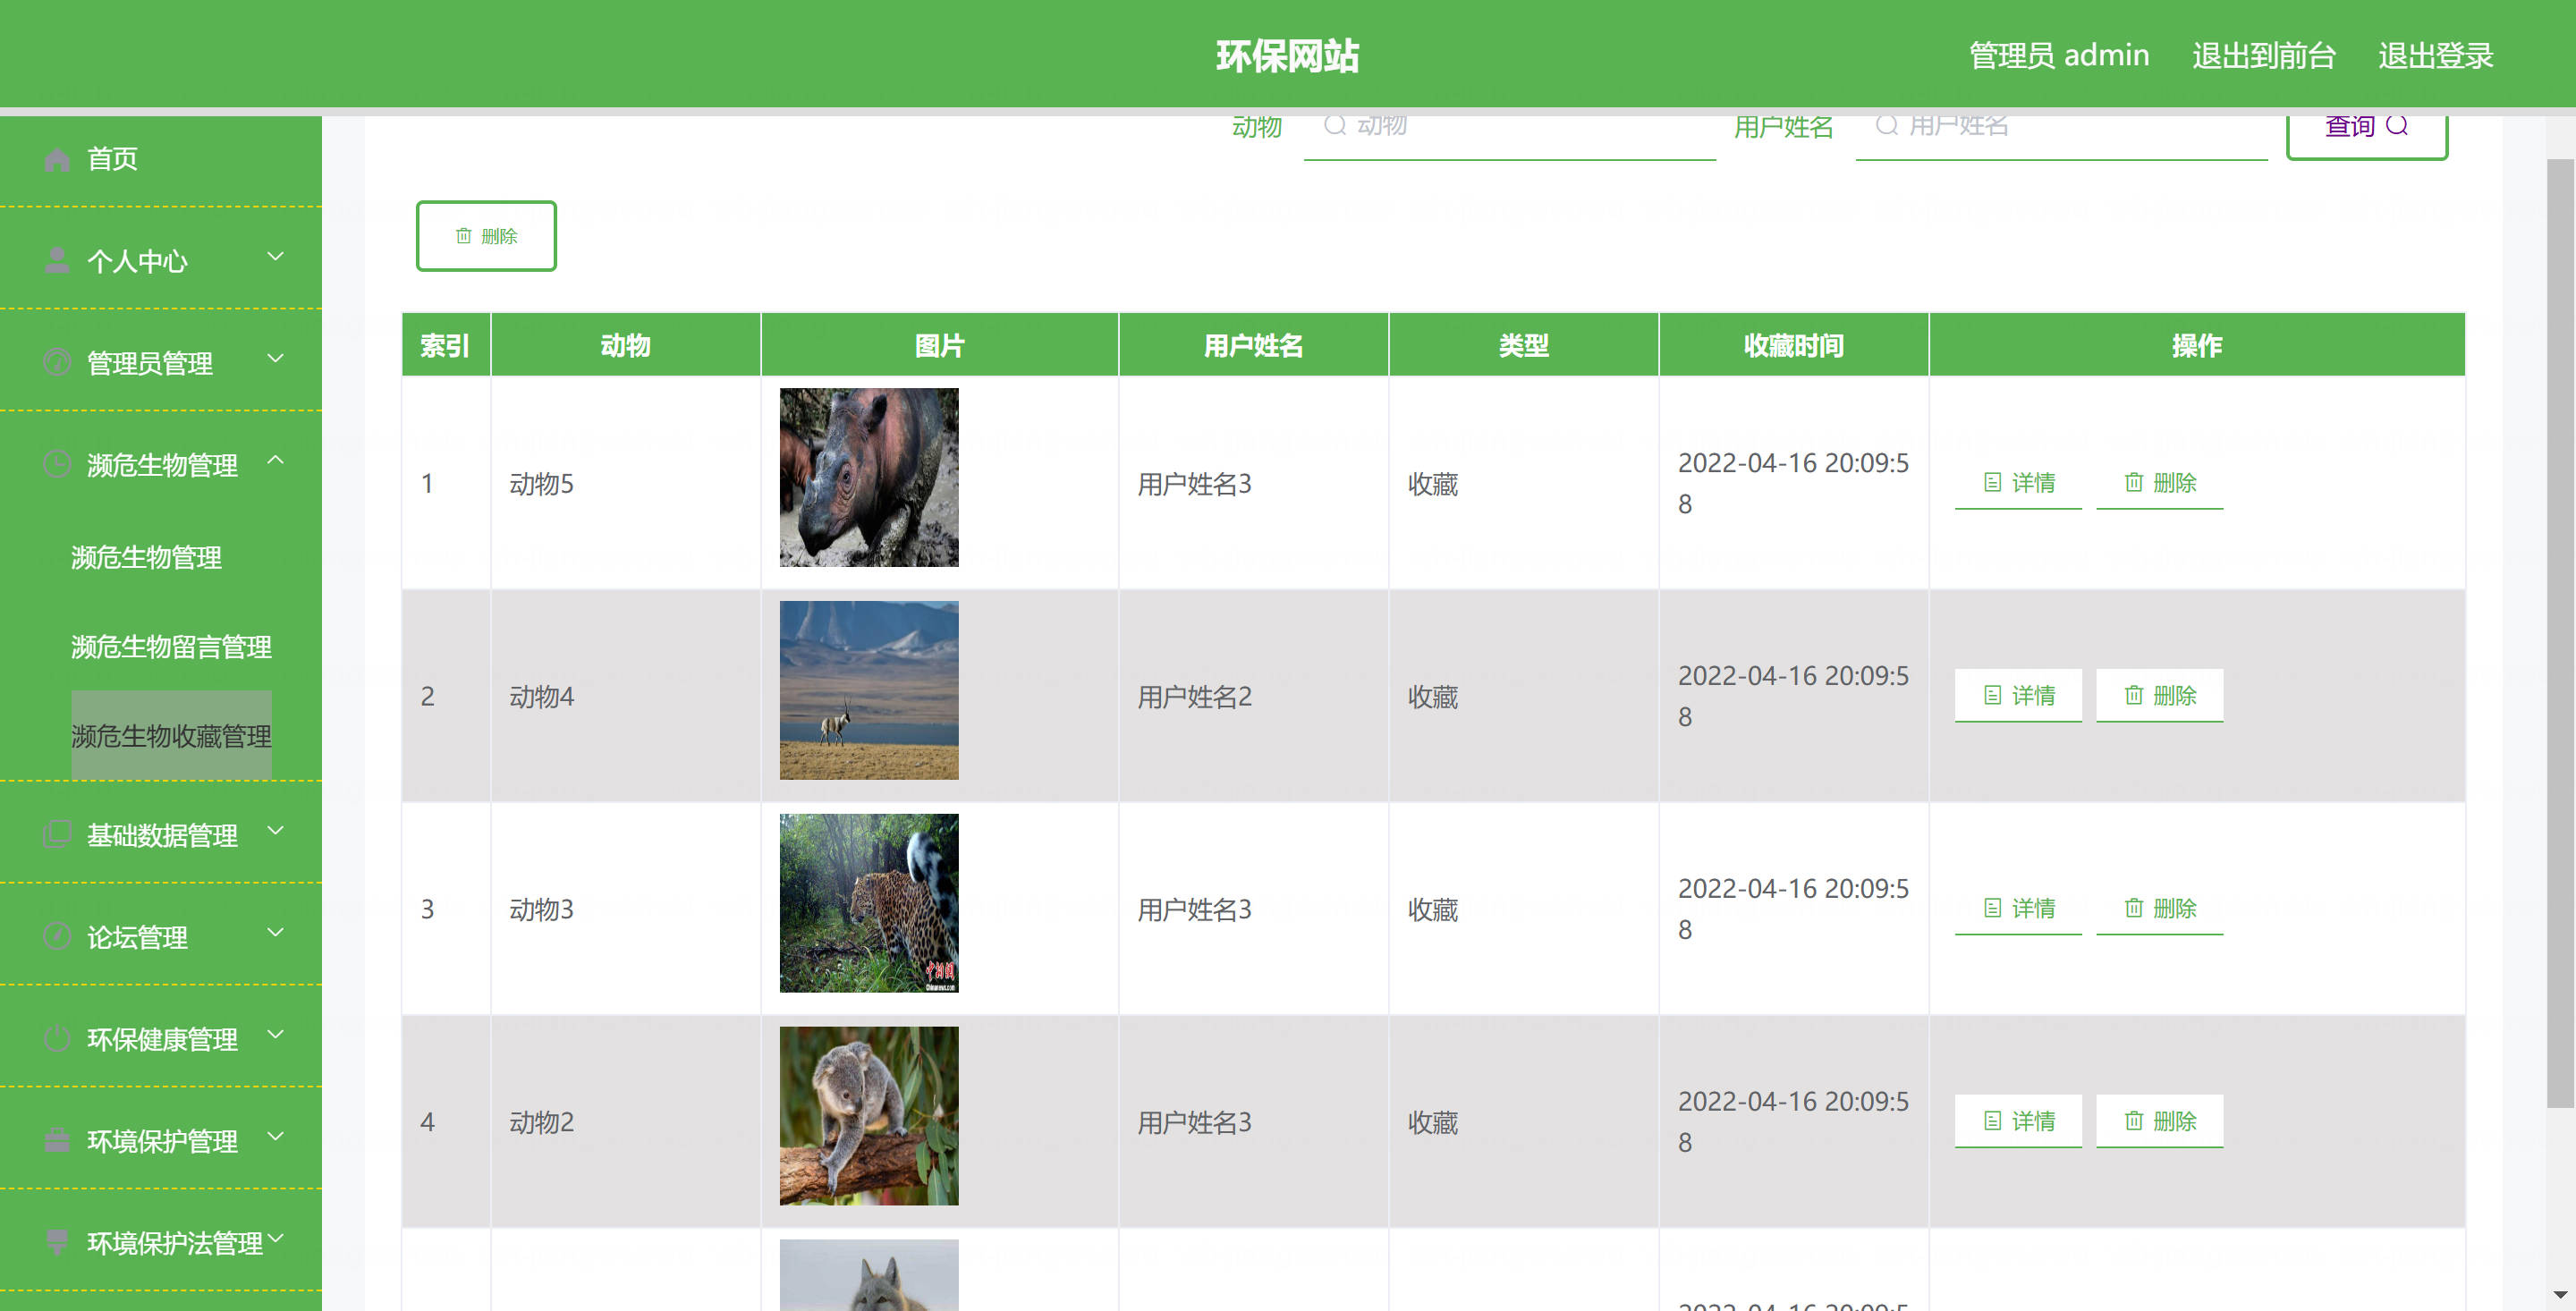The image size is (2576, 1311).
Task: Expand 环境保护管理 menu chevron
Action: point(276,1137)
